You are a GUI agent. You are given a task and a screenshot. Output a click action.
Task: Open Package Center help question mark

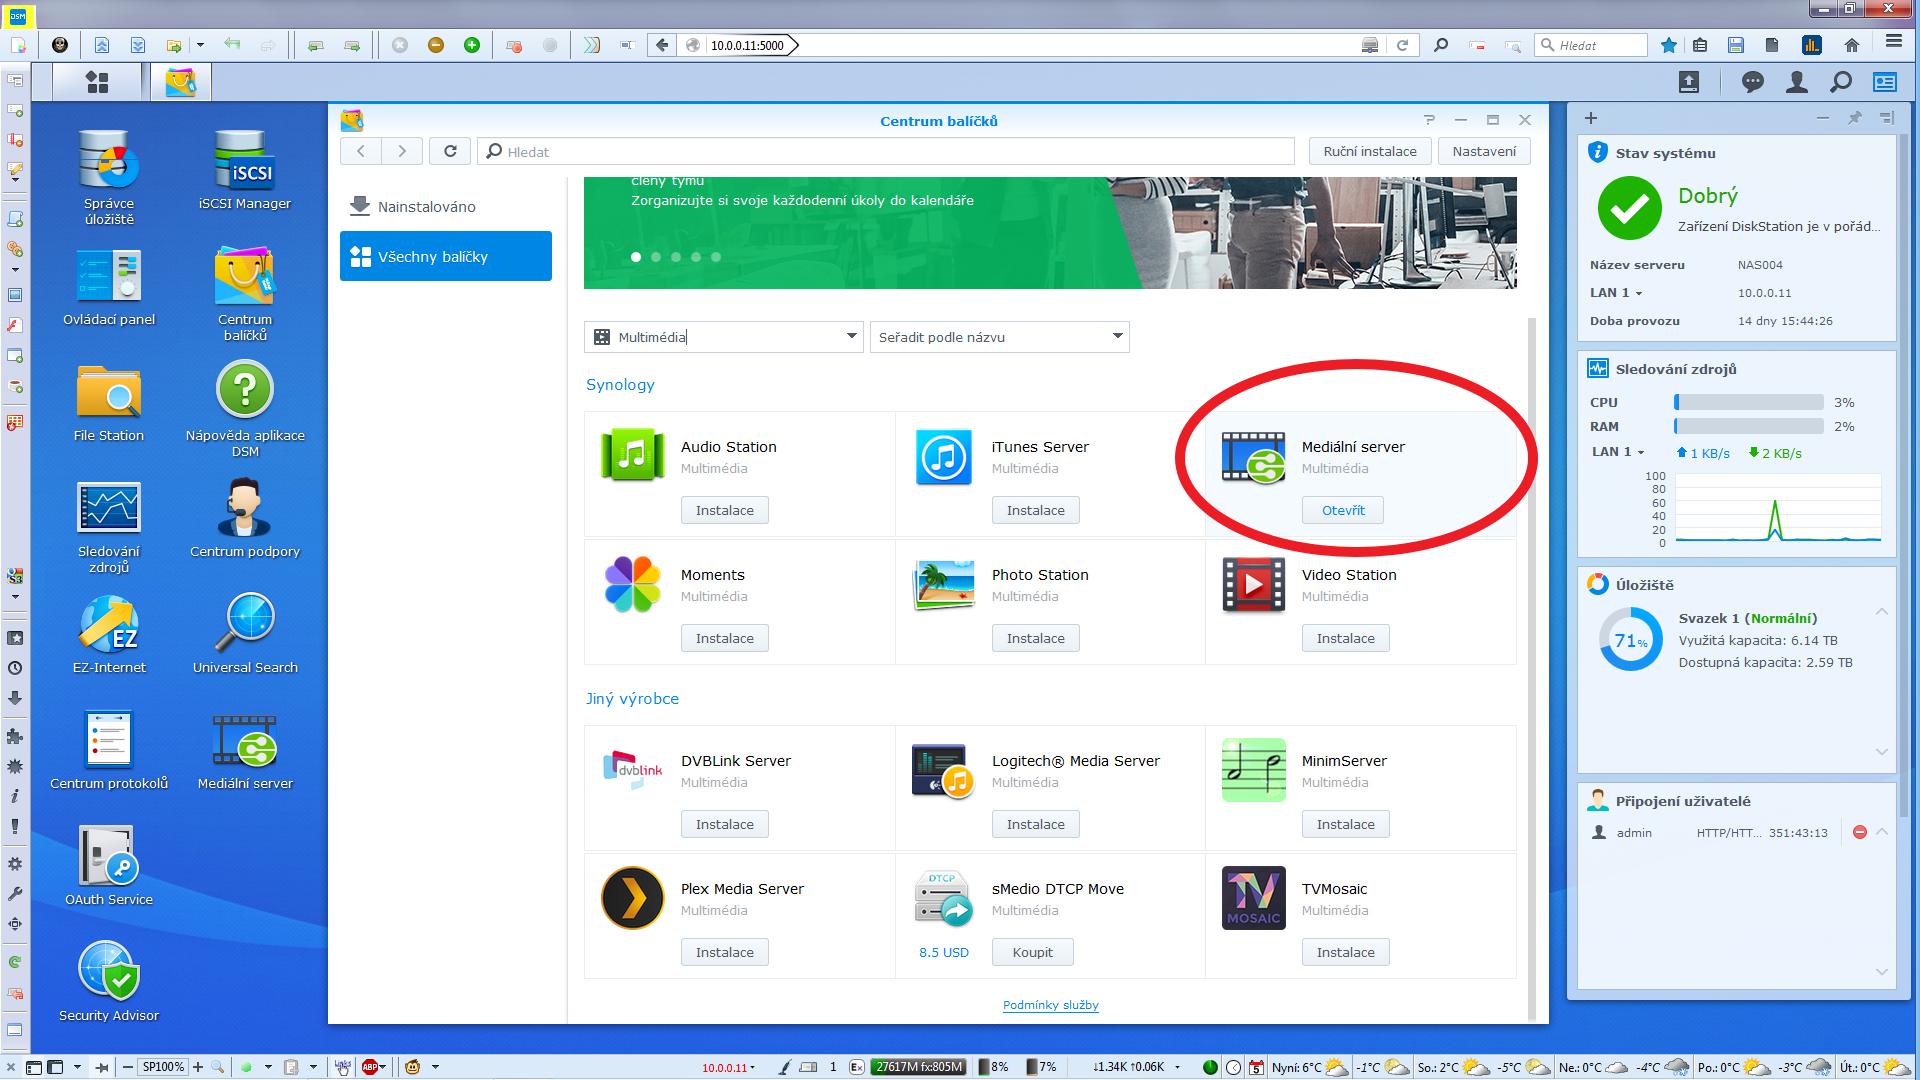1429,120
